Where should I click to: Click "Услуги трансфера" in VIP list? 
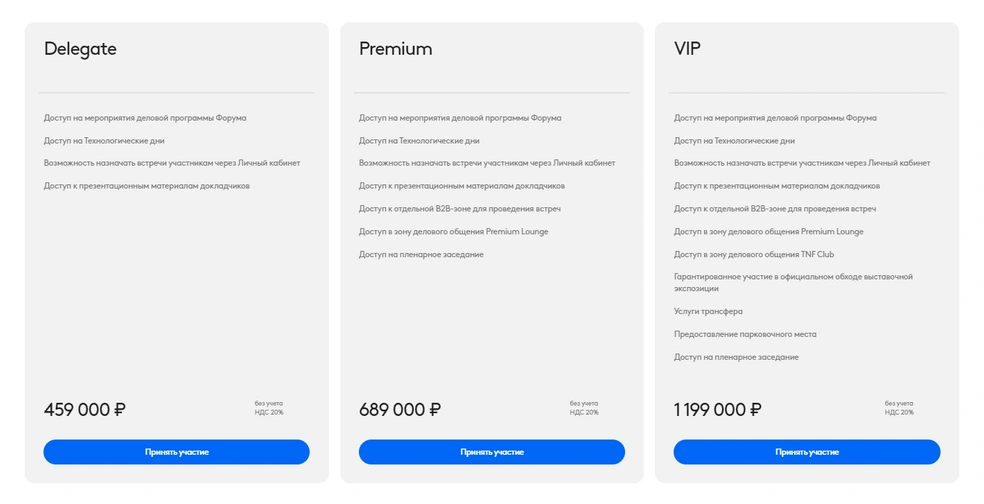pyautogui.click(x=708, y=311)
